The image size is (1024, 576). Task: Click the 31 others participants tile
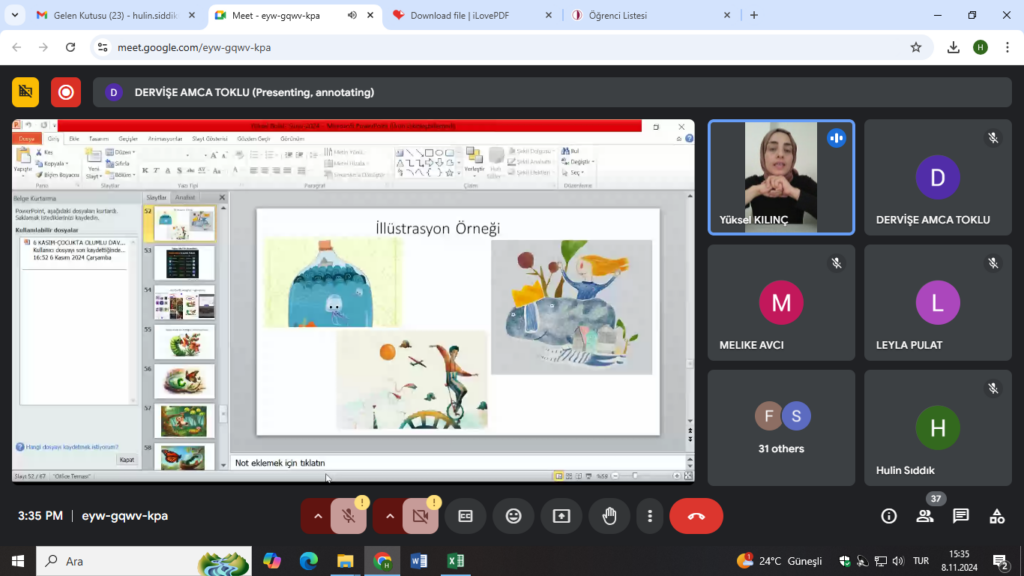[781, 427]
